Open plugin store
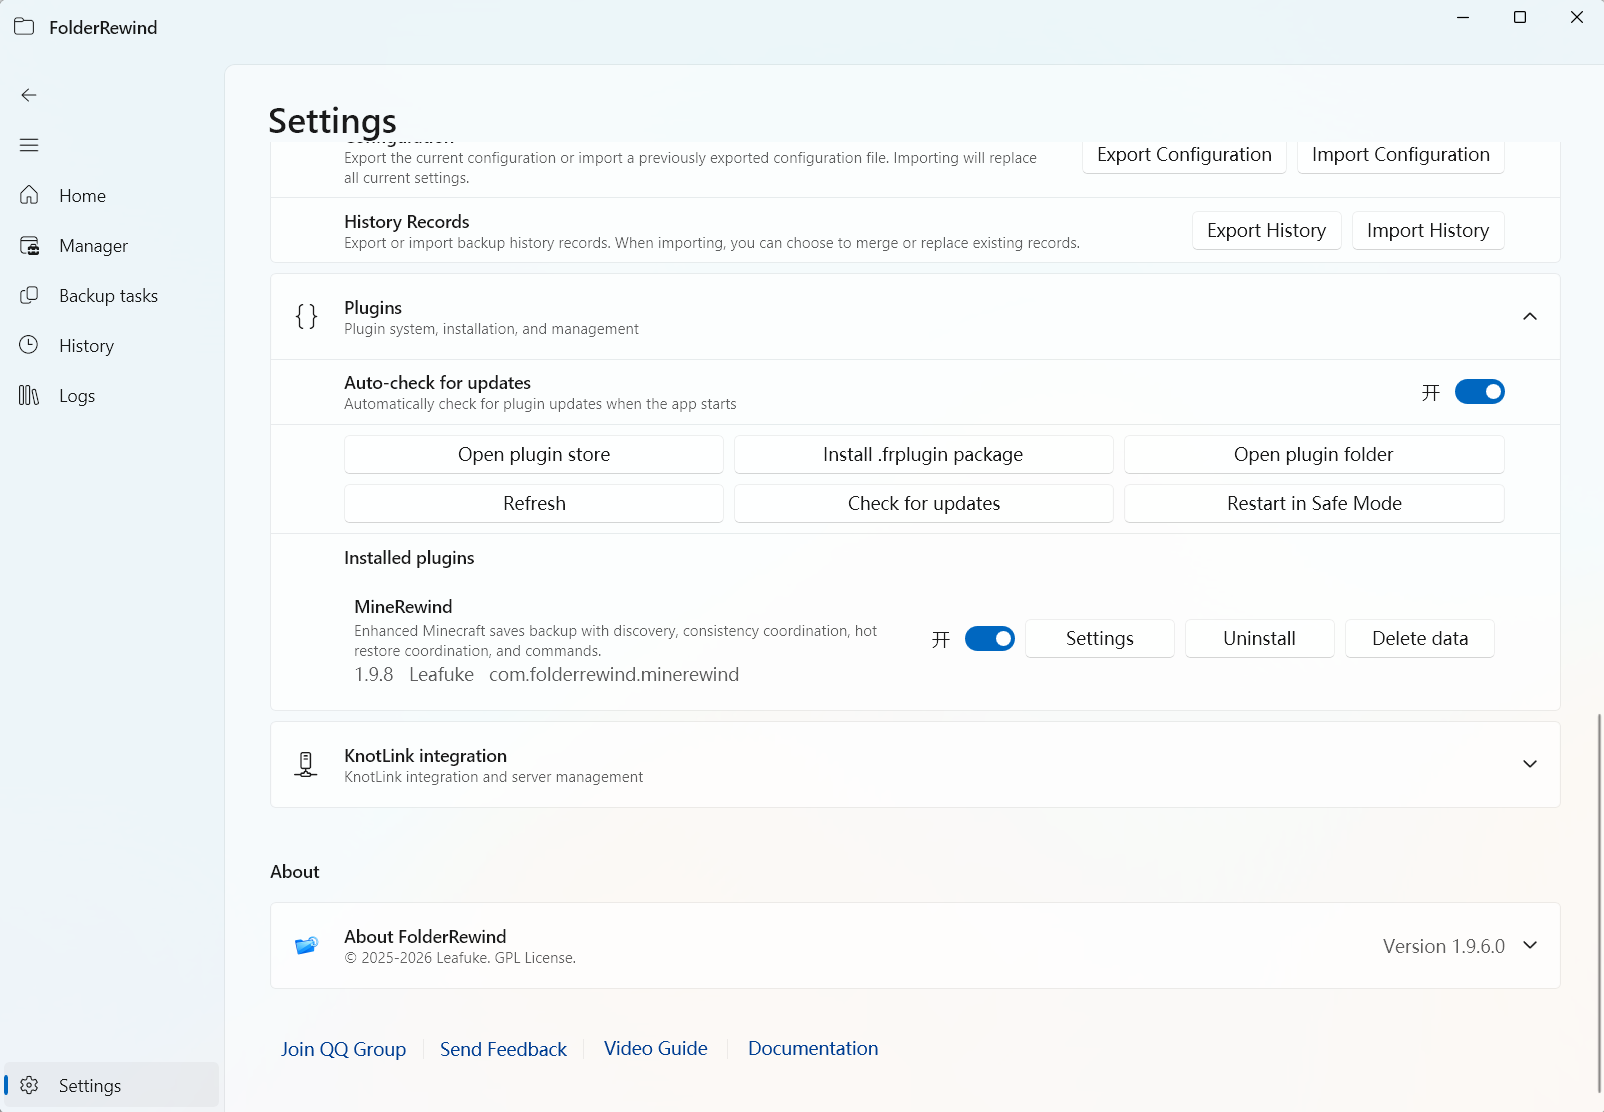Image resolution: width=1604 pixels, height=1112 pixels. coord(534,454)
